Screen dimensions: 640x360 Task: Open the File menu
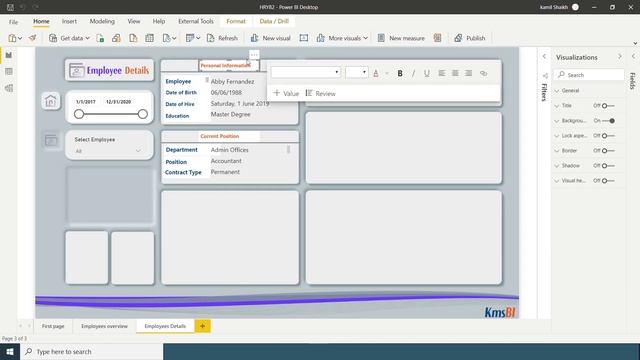pyautogui.click(x=13, y=22)
